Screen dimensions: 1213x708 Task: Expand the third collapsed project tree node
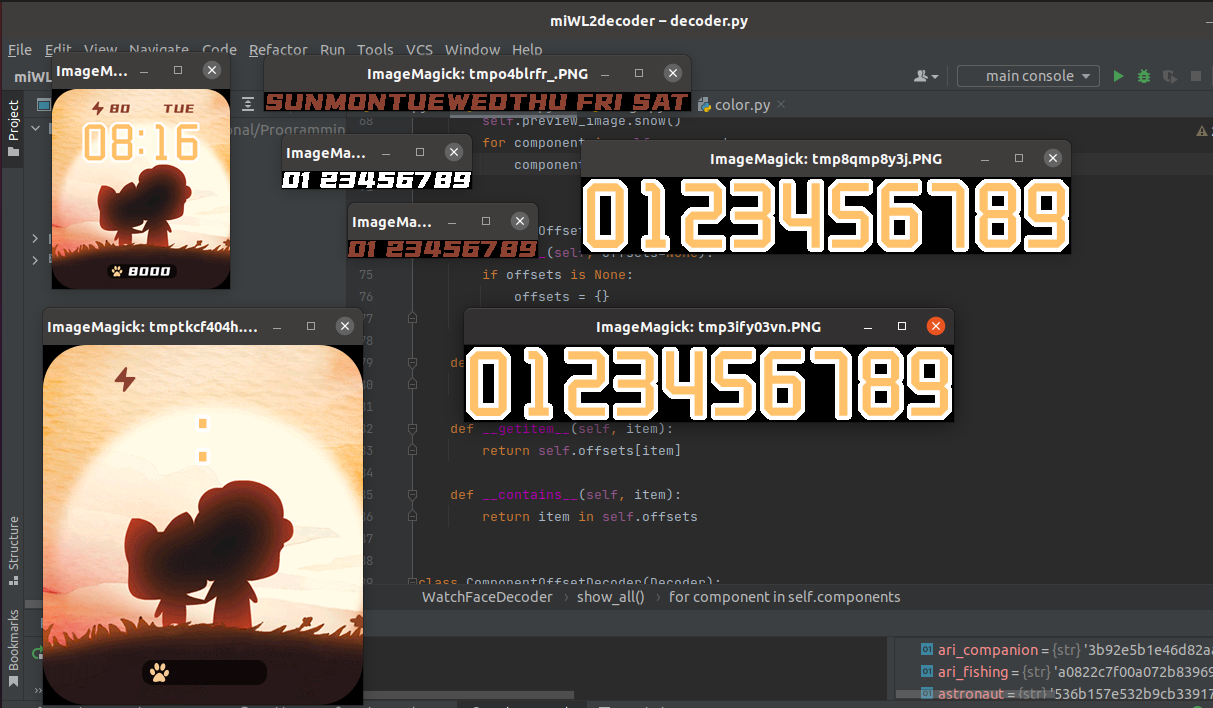36,259
